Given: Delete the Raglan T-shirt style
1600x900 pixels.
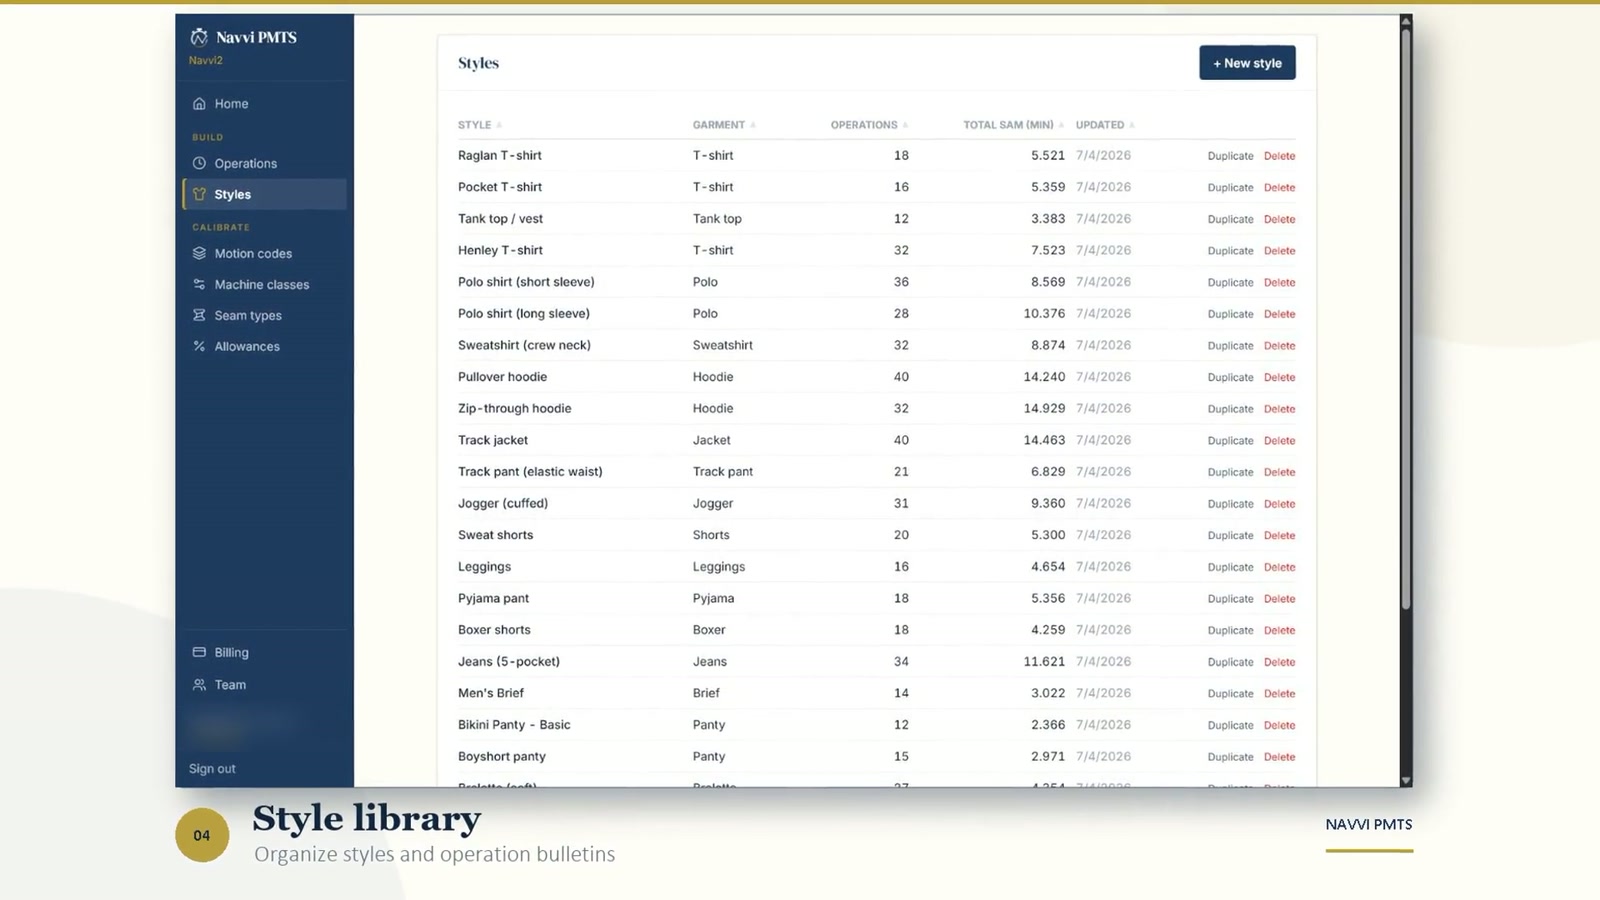Looking at the screenshot, I should click(1279, 156).
